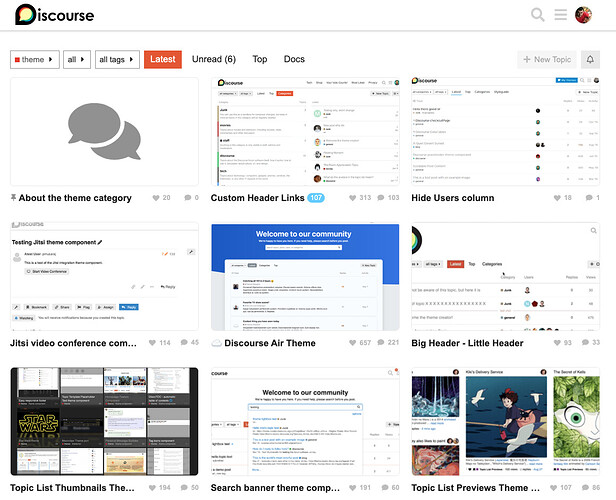Click the Search banner theme component thumbnail
The image size is (616, 500).
click(305, 421)
